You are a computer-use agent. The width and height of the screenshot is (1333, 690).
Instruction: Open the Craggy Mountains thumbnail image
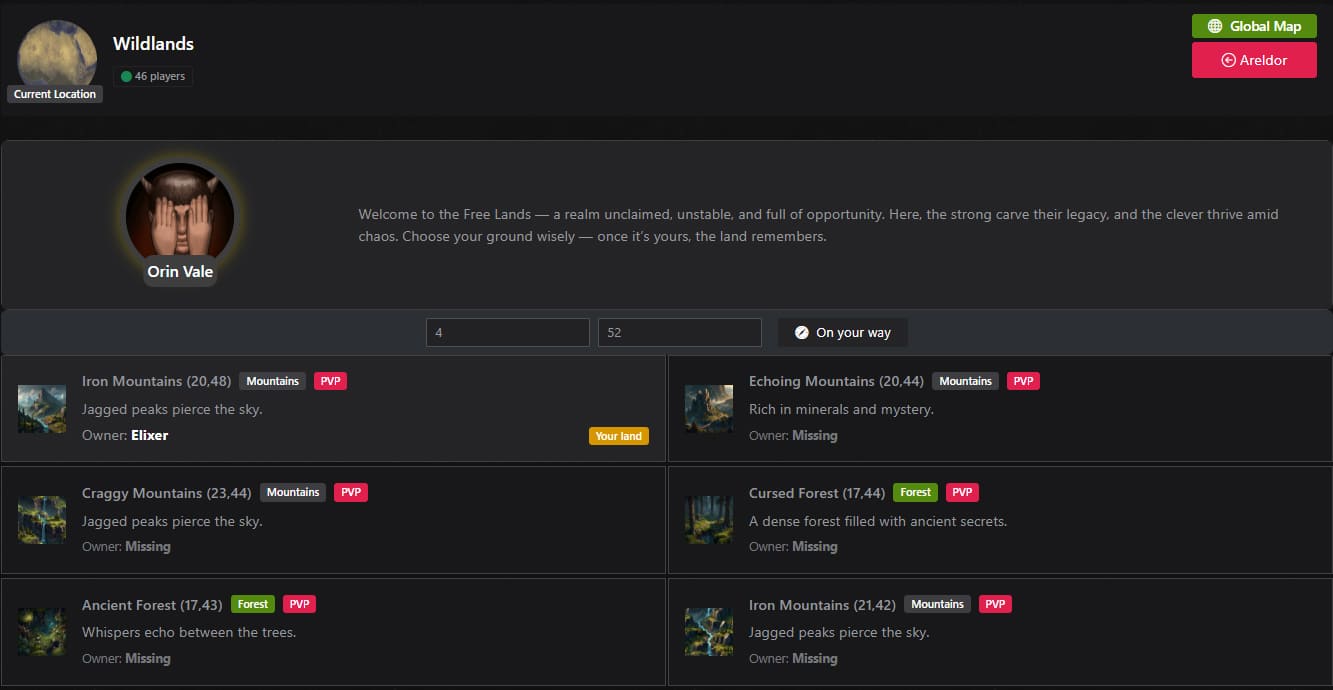coord(42,520)
